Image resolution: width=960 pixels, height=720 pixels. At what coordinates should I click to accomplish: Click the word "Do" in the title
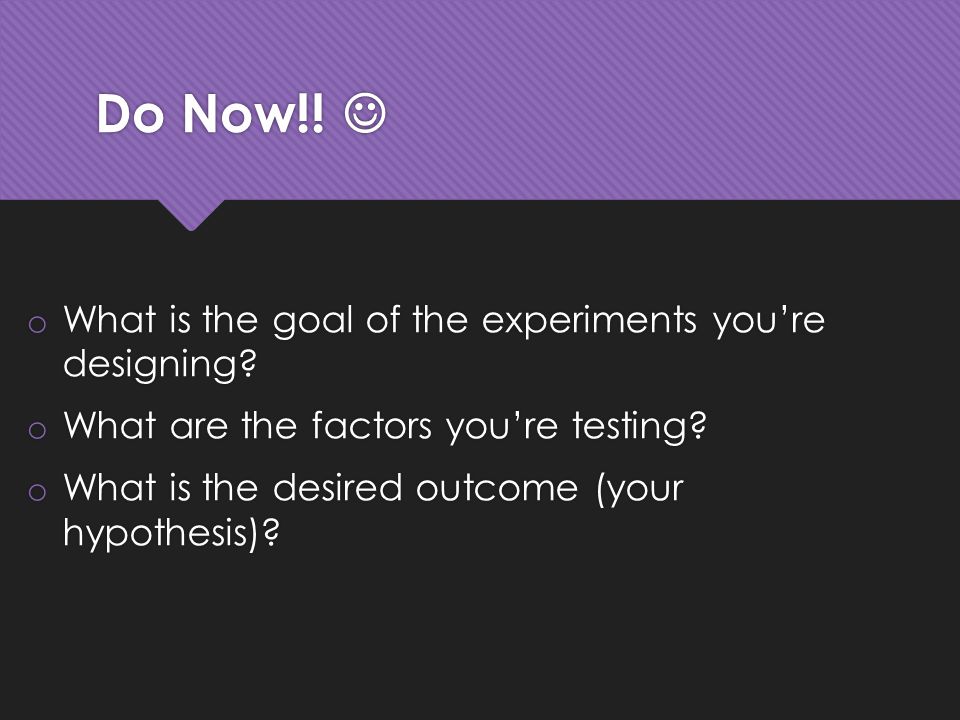[x=130, y=114]
